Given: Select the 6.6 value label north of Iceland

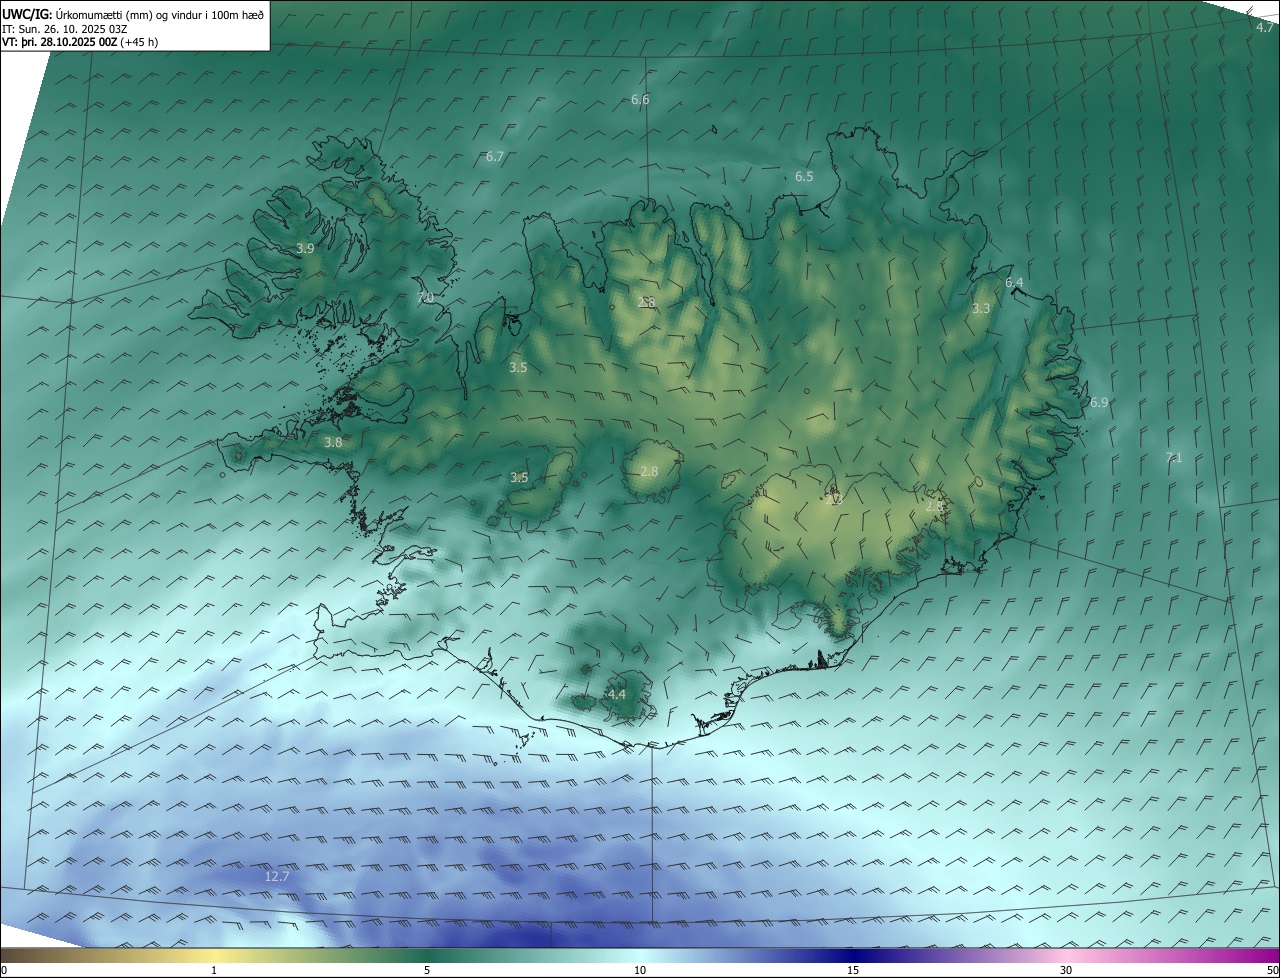Looking at the screenshot, I should (x=640, y=99).
